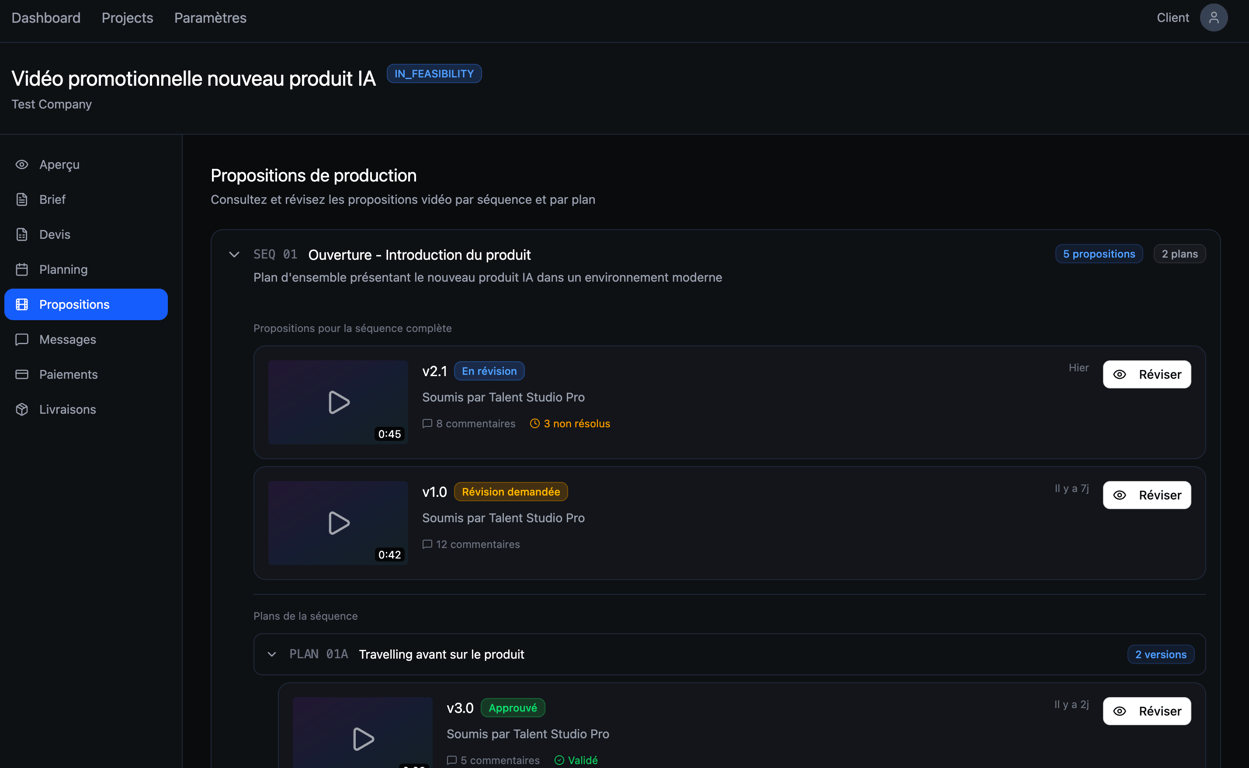Click the chat bubble icon beside Messages
The width and height of the screenshot is (1249, 768).
coord(22,339)
